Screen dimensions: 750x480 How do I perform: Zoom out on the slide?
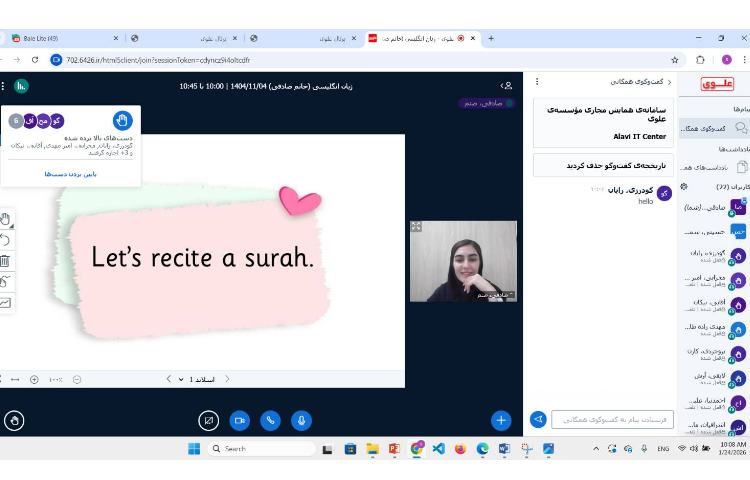point(77,380)
